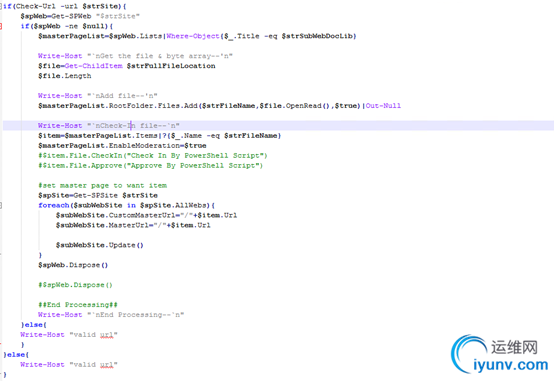Click $masterPageList.EnableModeration=$true line
The height and width of the screenshot is (381, 554).
tap(122, 146)
